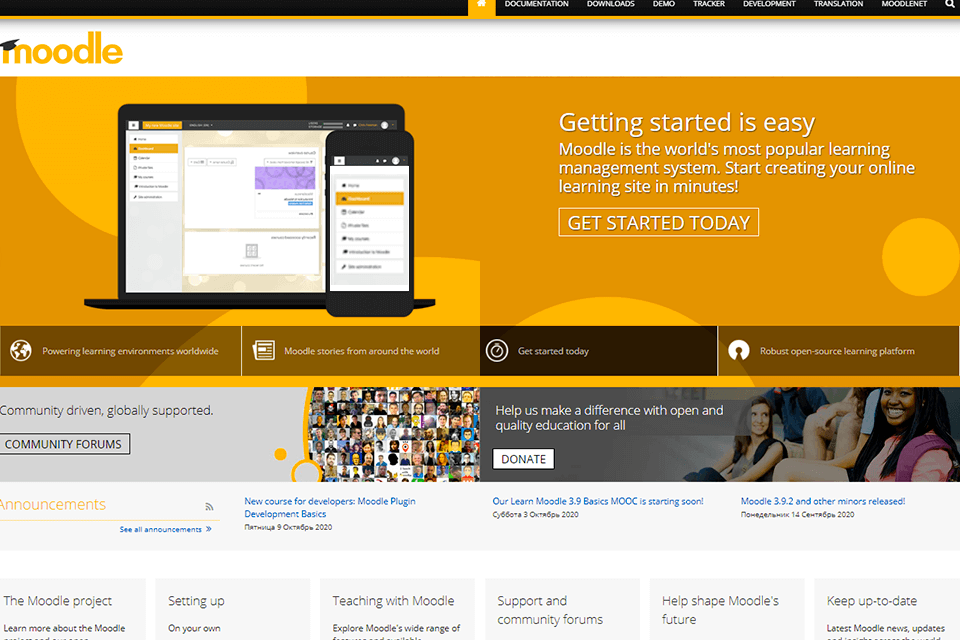Click the community photo mosaic image
This screenshot has width=960, height=640.
[x=395, y=434]
